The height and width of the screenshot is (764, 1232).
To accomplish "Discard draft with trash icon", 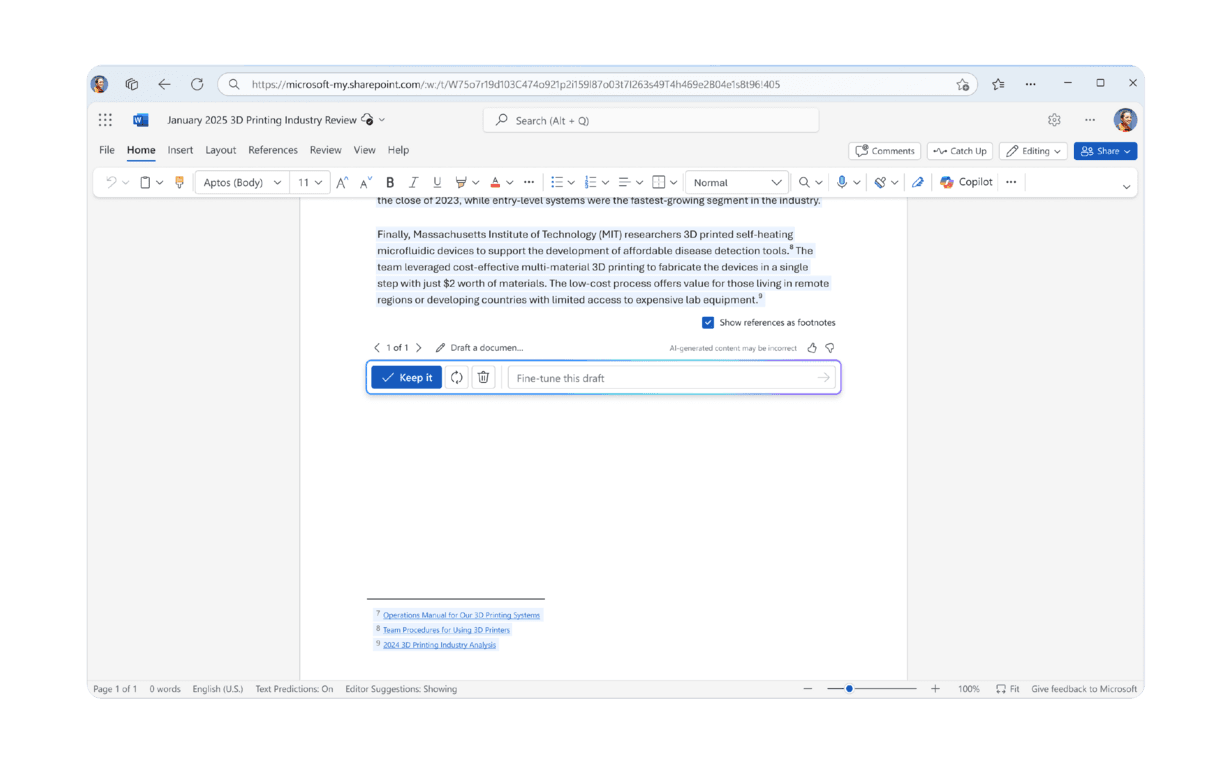I will 484,377.
